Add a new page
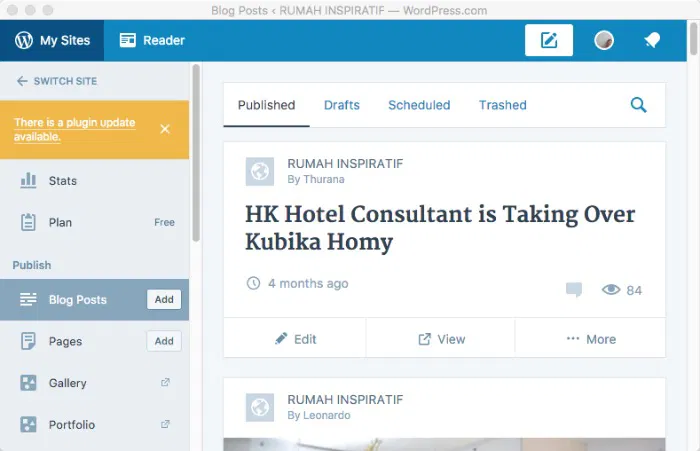This screenshot has width=700, height=451. click(x=164, y=341)
